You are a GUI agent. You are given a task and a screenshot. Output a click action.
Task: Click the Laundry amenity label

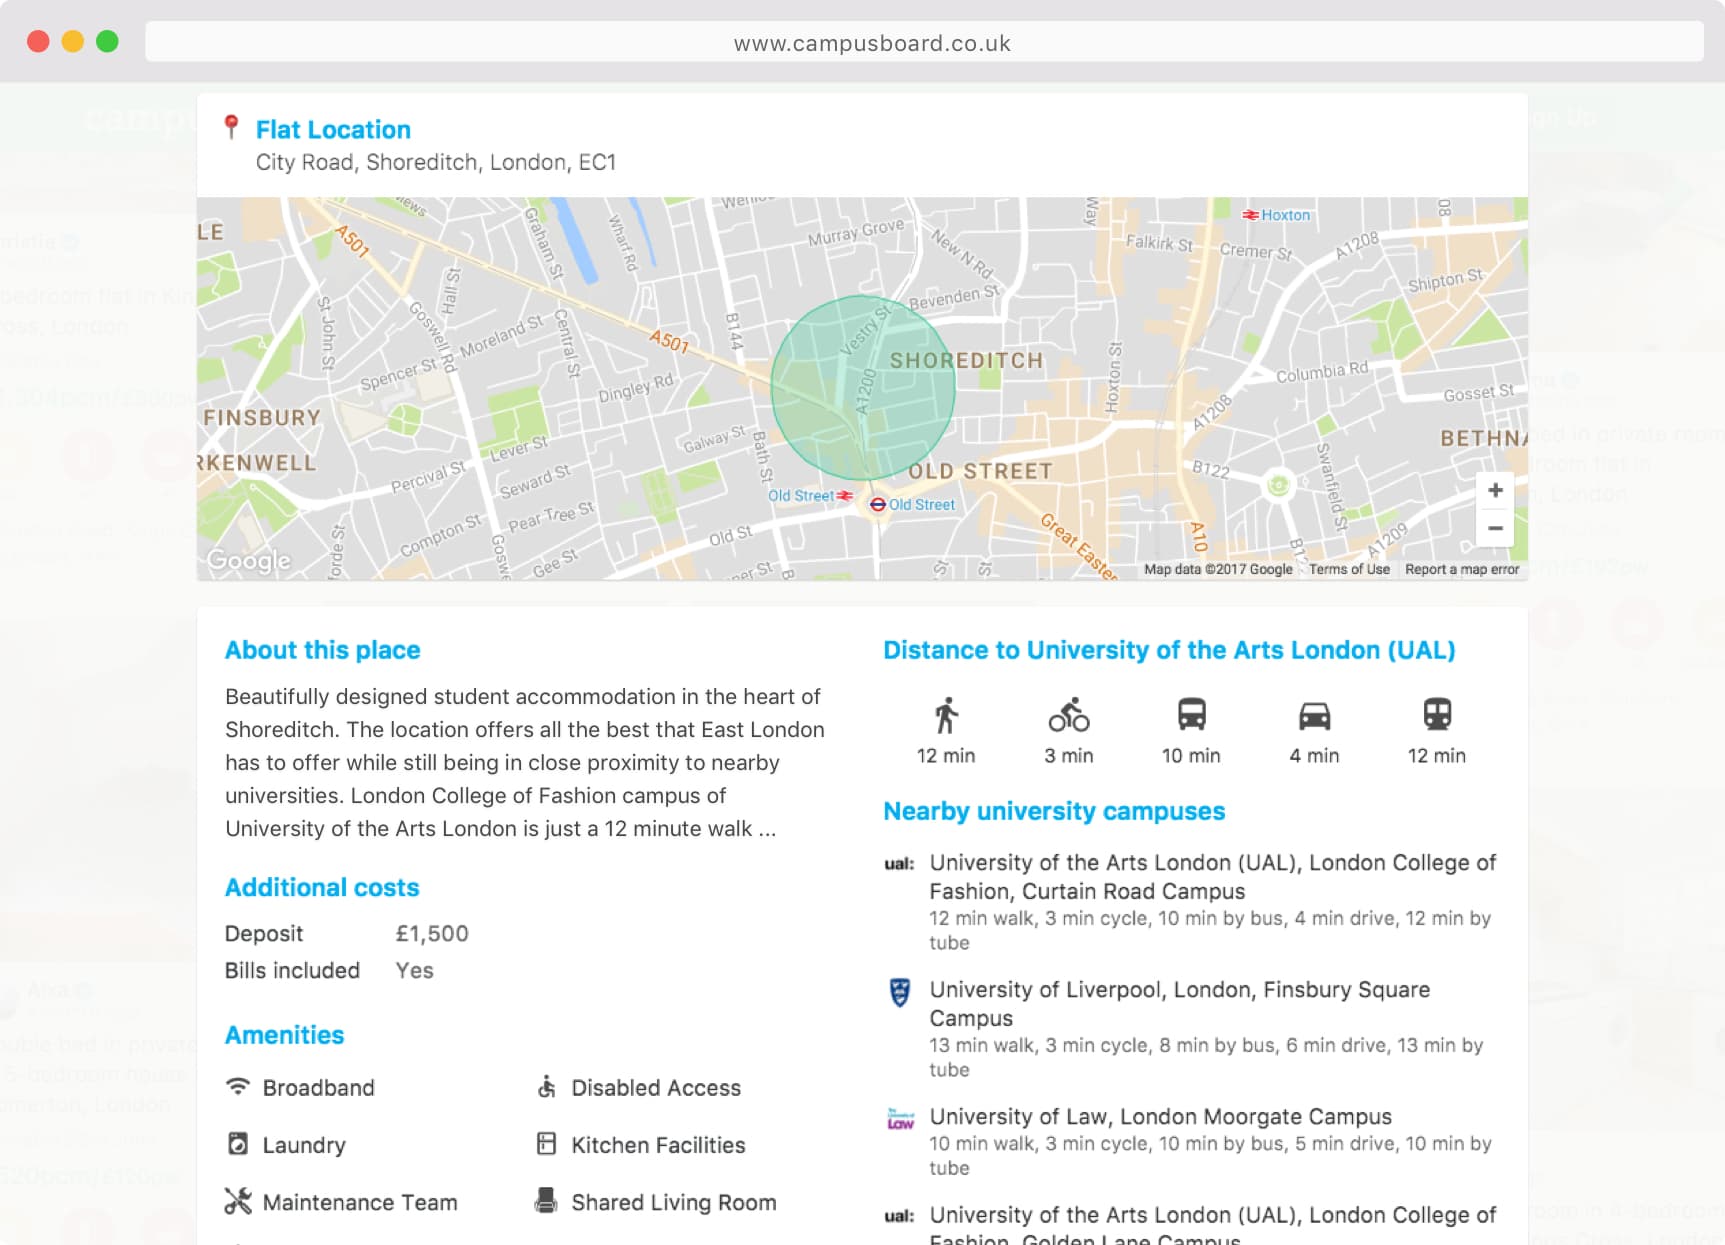[304, 1144]
